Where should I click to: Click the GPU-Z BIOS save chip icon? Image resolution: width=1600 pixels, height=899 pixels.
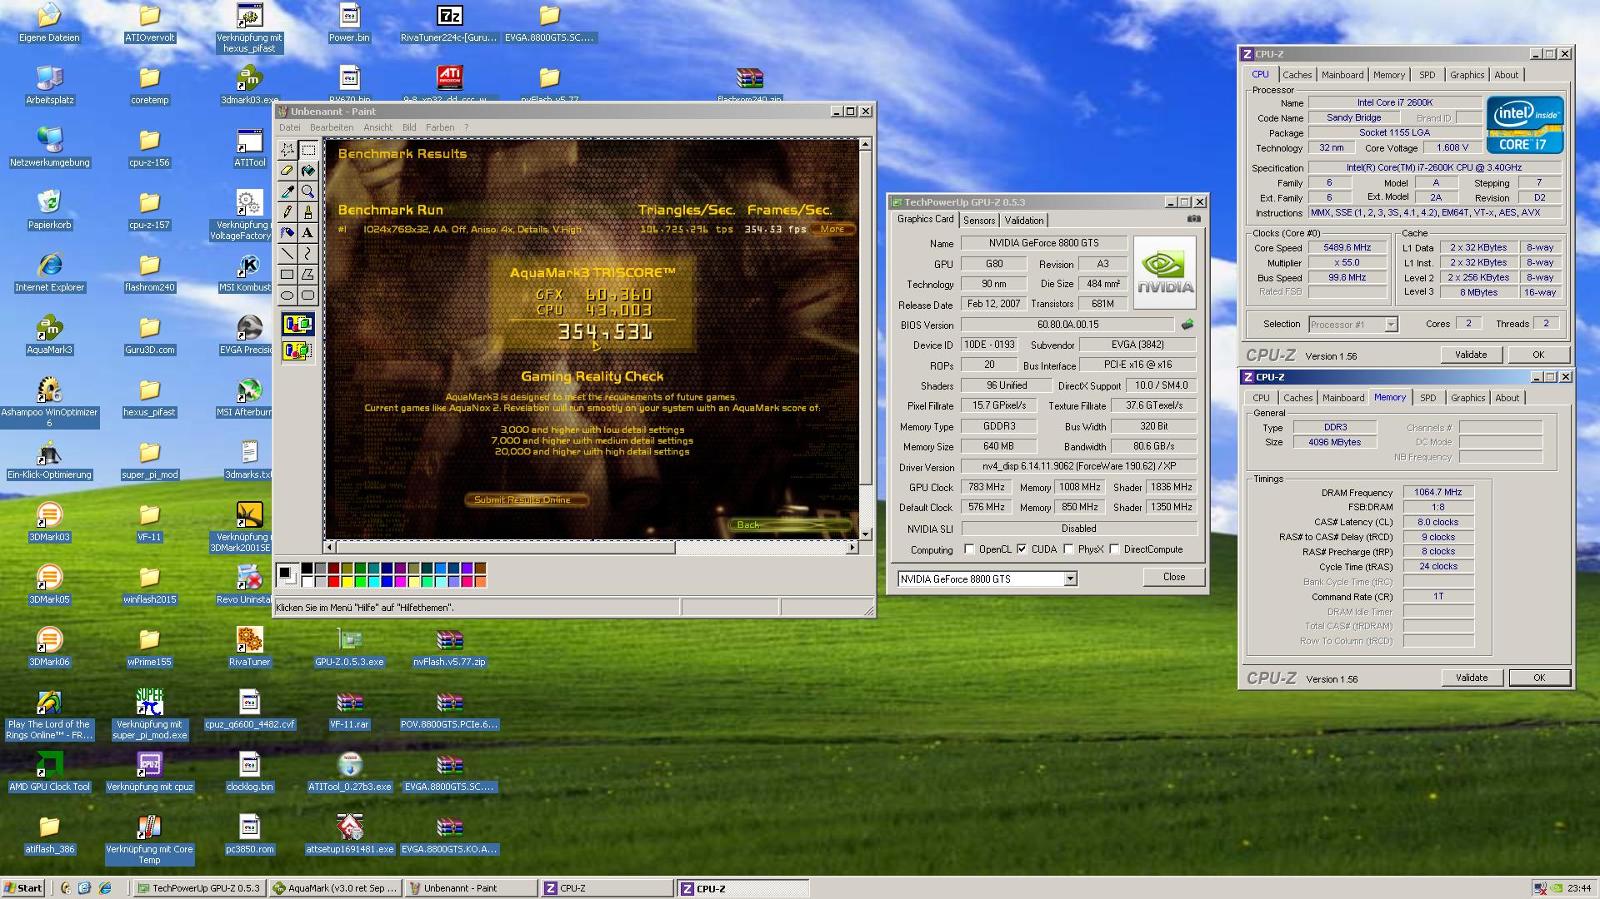coord(1187,324)
